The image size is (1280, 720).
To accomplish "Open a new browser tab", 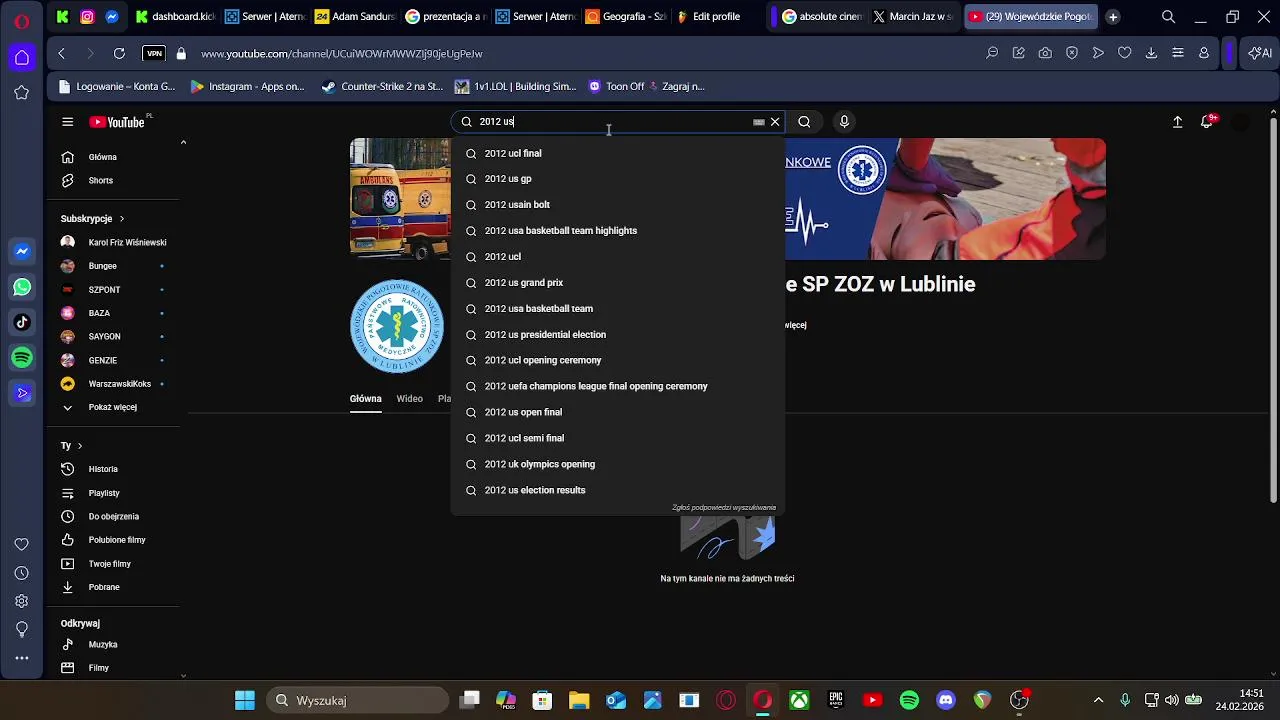I will 1113,16.
